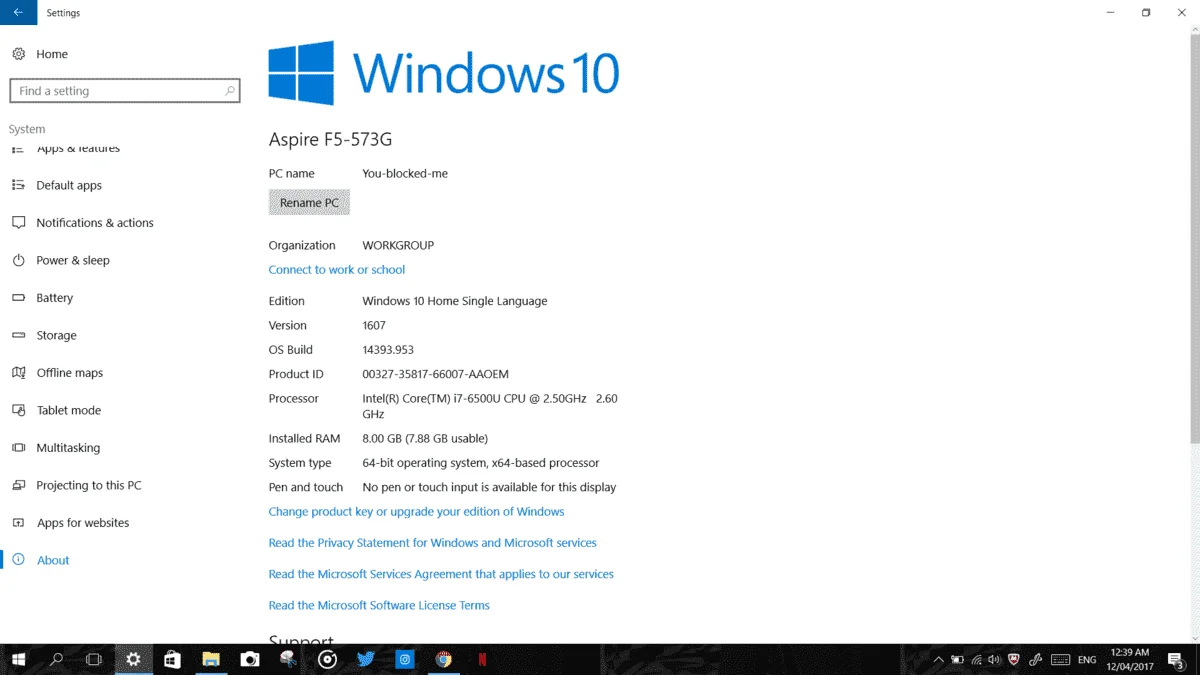Viewport: 1200px width, 675px height.
Task: Open Microsoft Software License Terms link
Action: tap(379, 606)
